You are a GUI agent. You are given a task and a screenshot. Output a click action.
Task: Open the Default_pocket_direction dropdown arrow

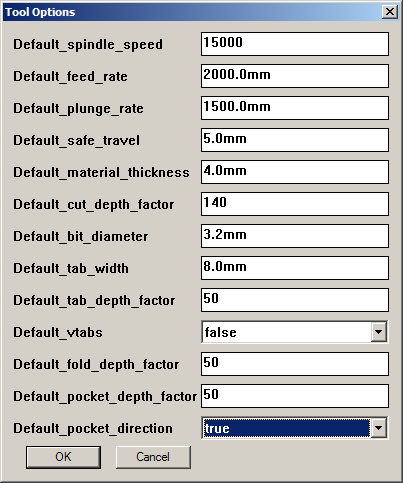(x=379, y=428)
